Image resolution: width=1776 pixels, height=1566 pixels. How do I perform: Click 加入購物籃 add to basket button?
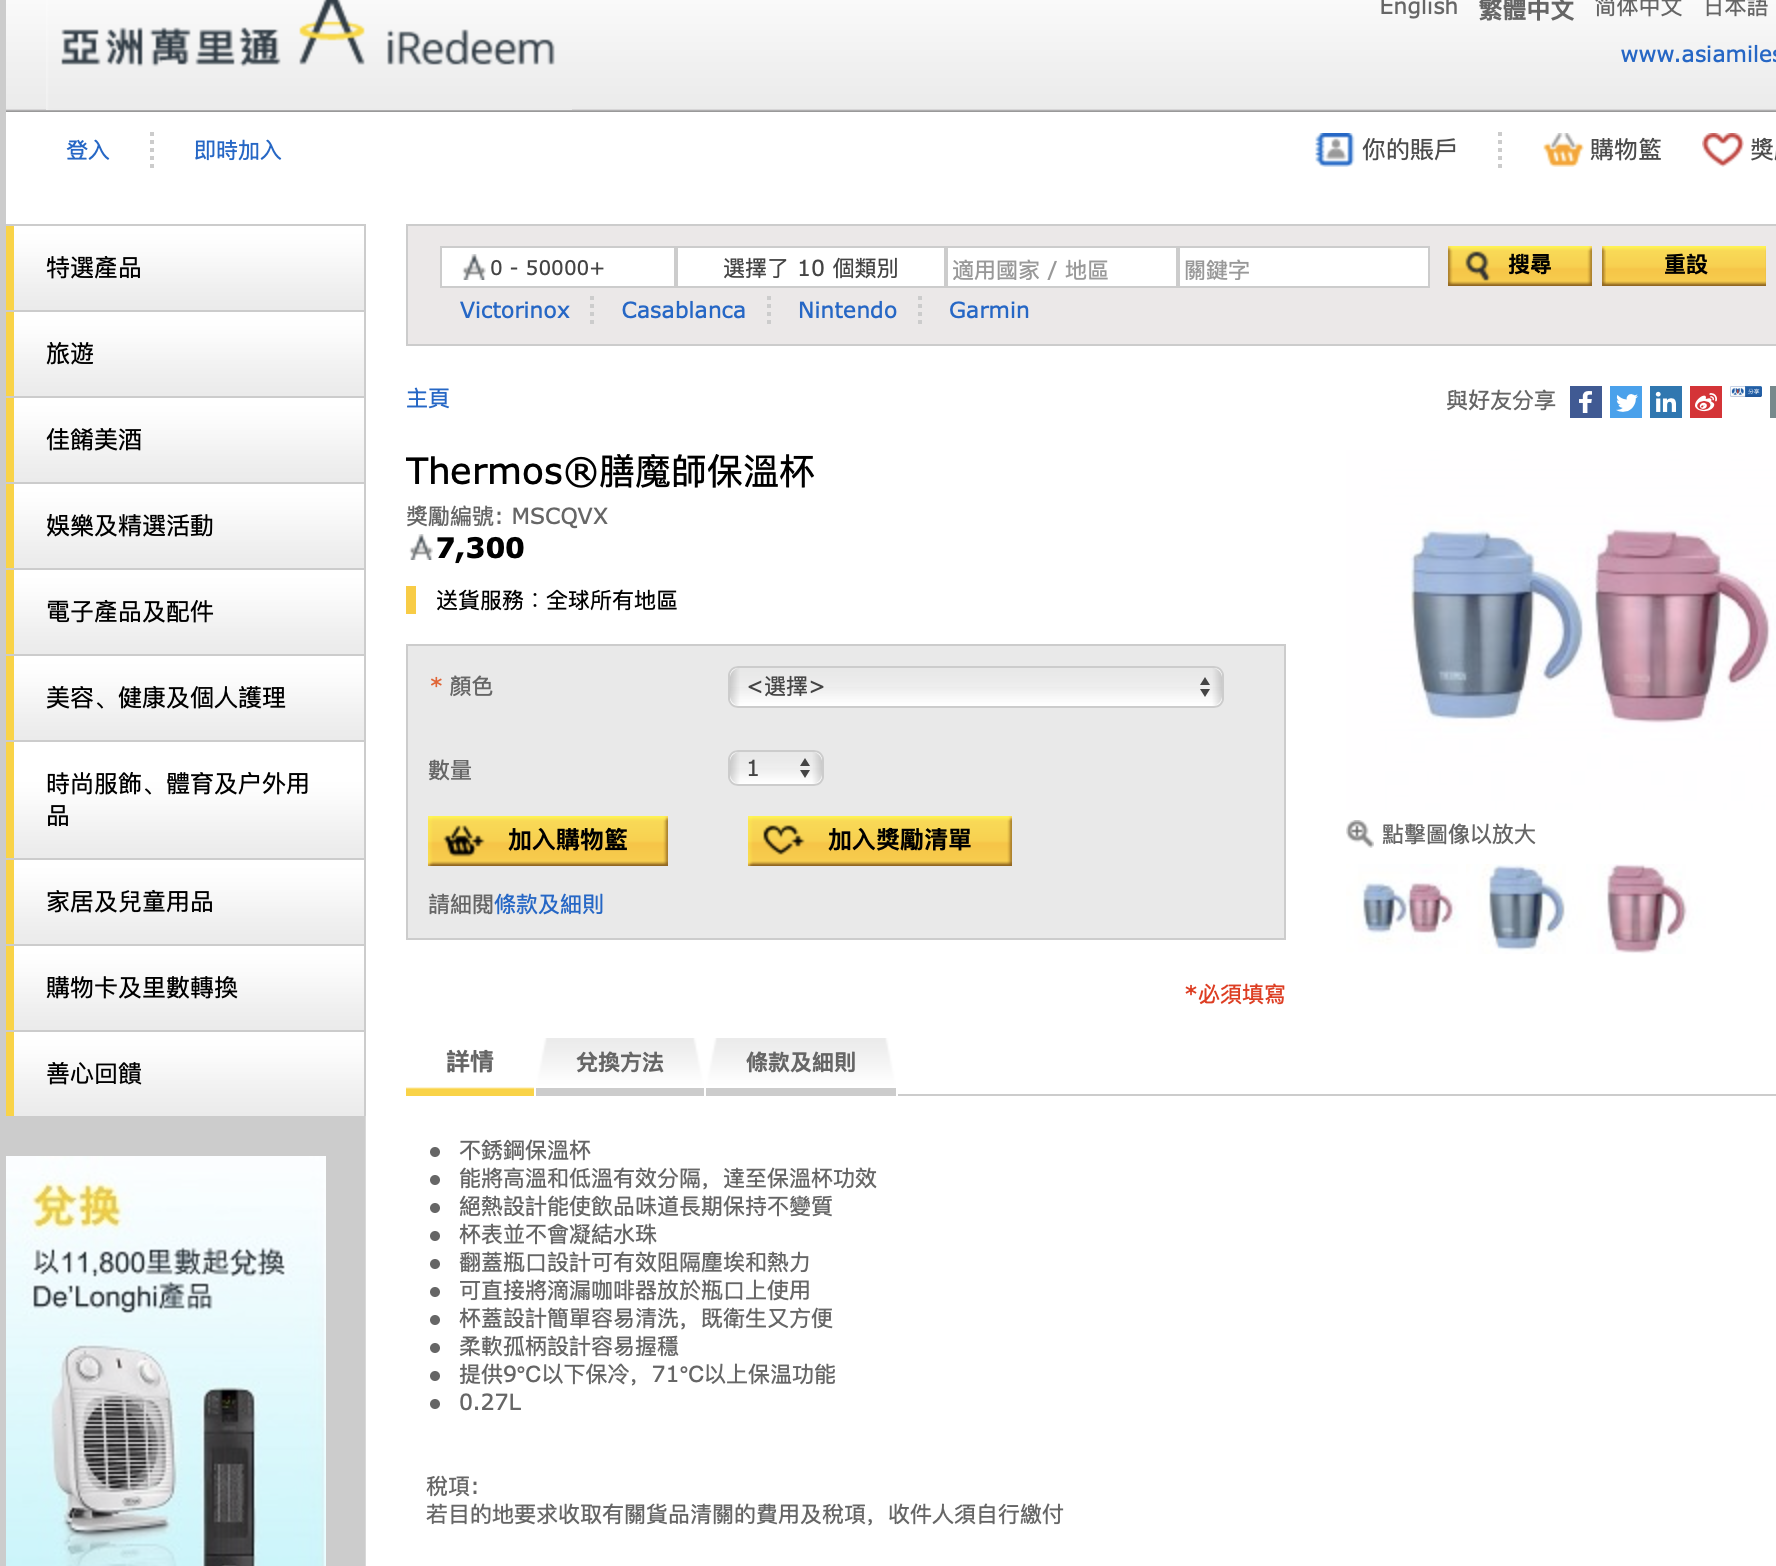coord(547,840)
